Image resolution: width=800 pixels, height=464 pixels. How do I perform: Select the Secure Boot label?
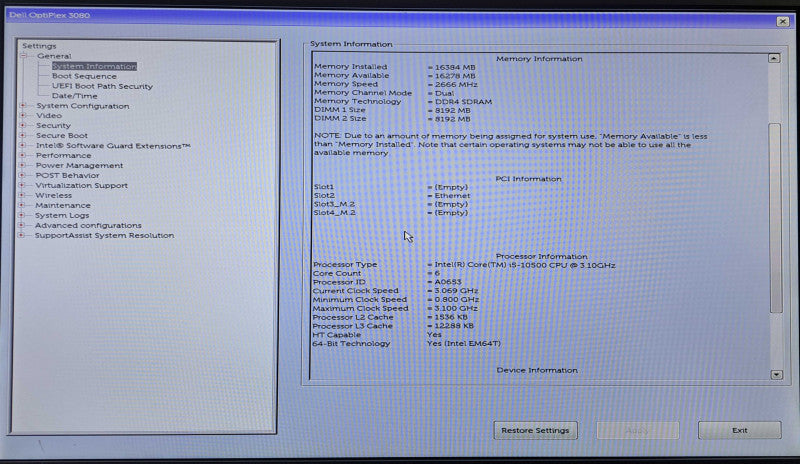point(62,135)
